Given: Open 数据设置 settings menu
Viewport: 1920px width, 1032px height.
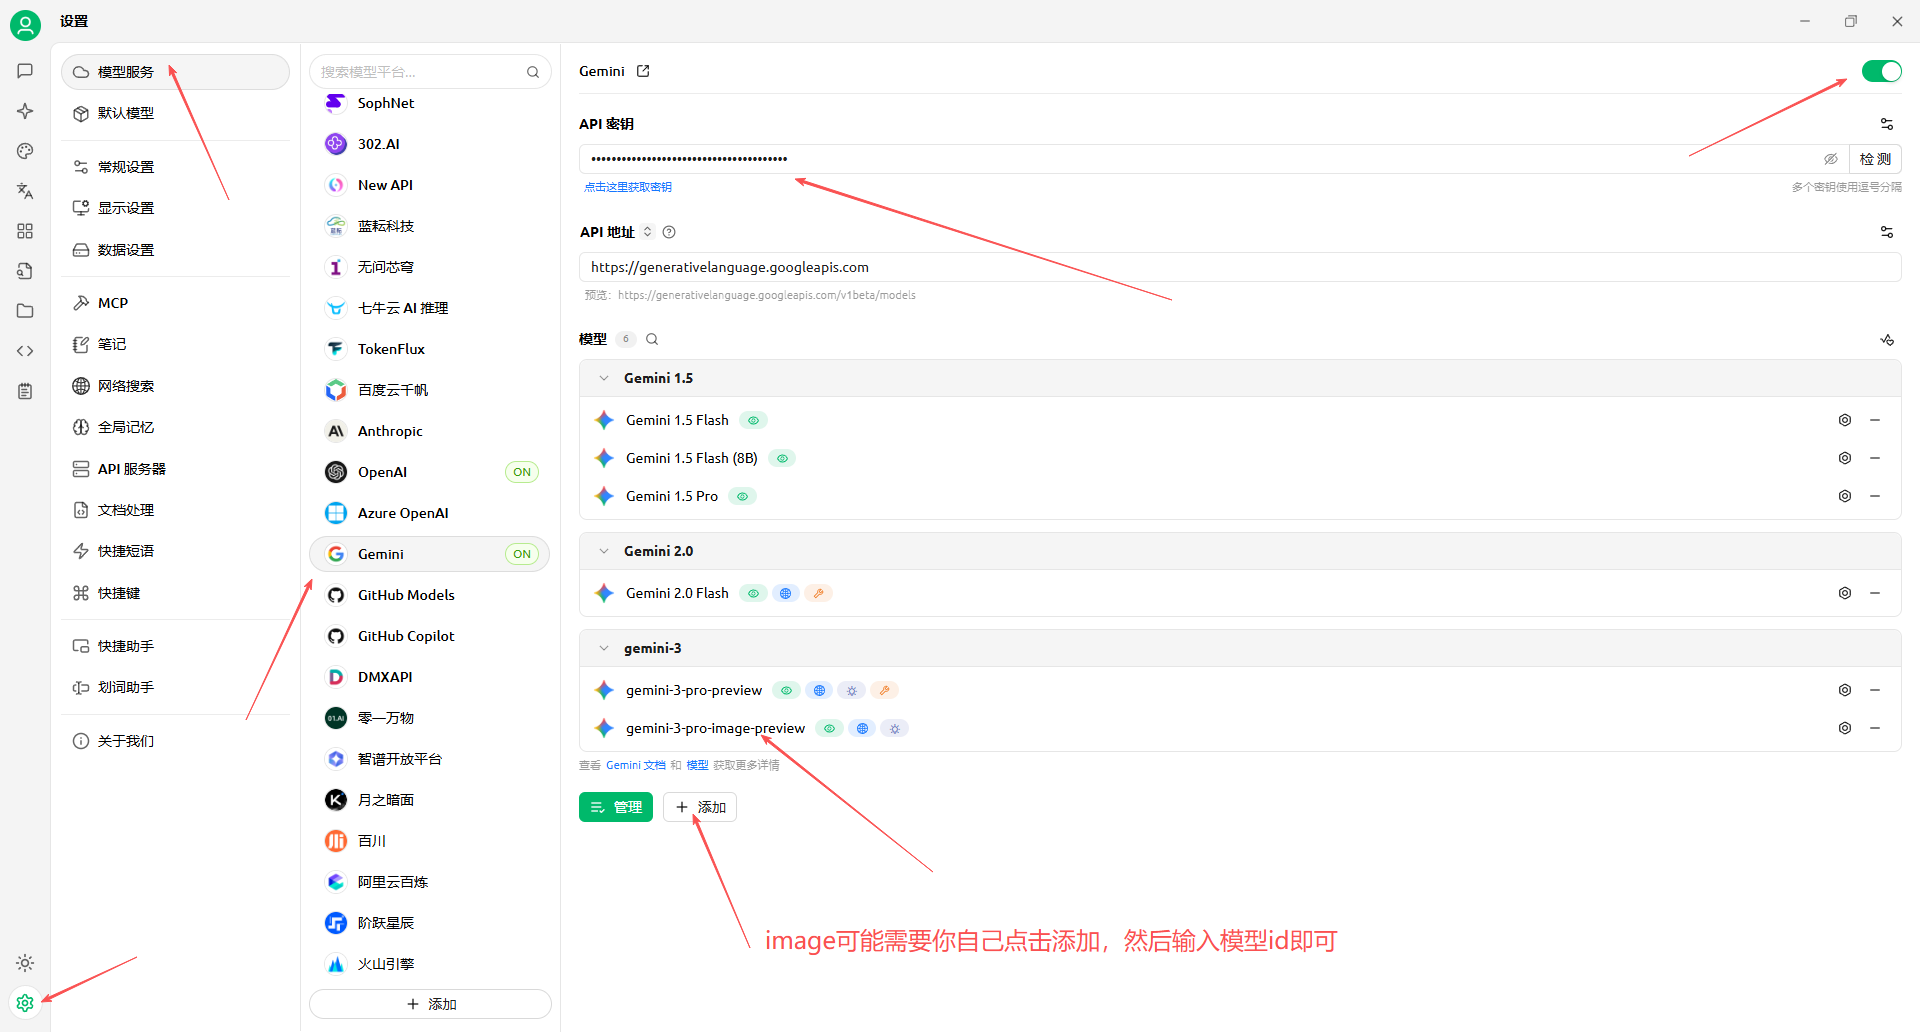Looking at the screenshot, I should click(x=175, y=250).
